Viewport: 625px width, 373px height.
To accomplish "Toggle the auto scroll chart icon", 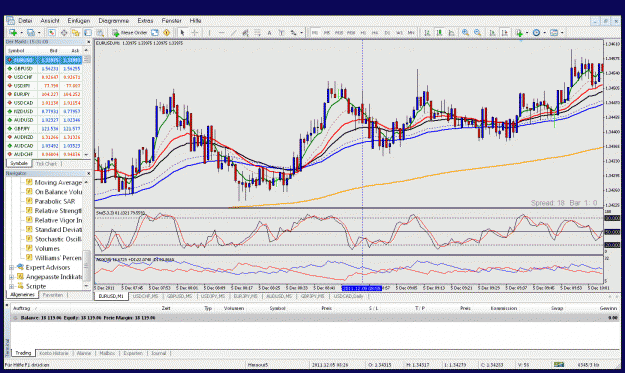I will click(492, 33).
